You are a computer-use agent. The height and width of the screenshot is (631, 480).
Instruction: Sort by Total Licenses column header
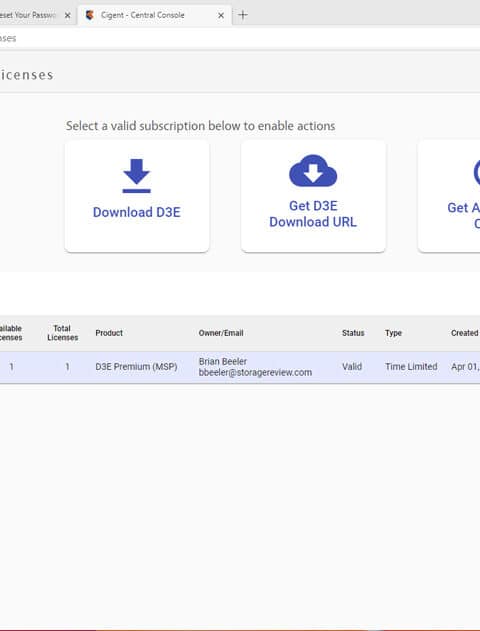point(62,333)
